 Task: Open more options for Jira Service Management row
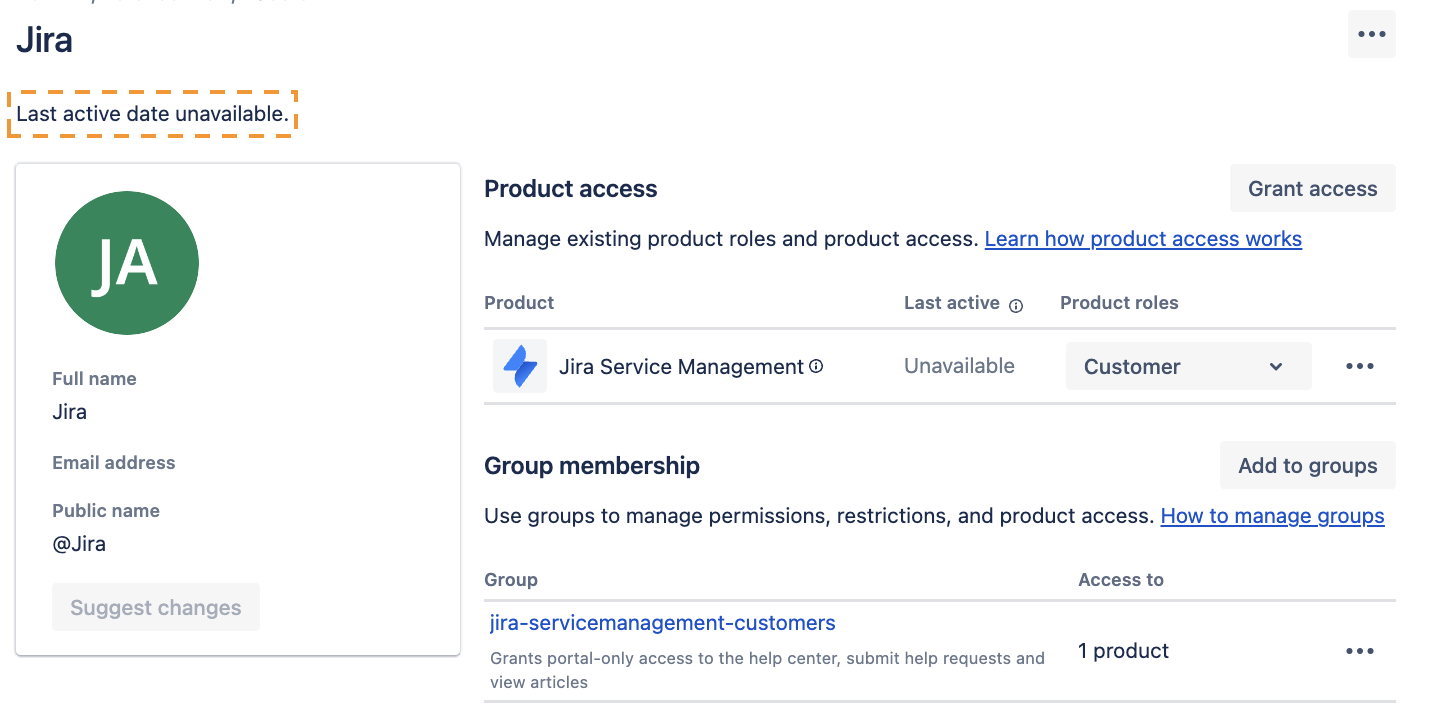[1360, 366]
